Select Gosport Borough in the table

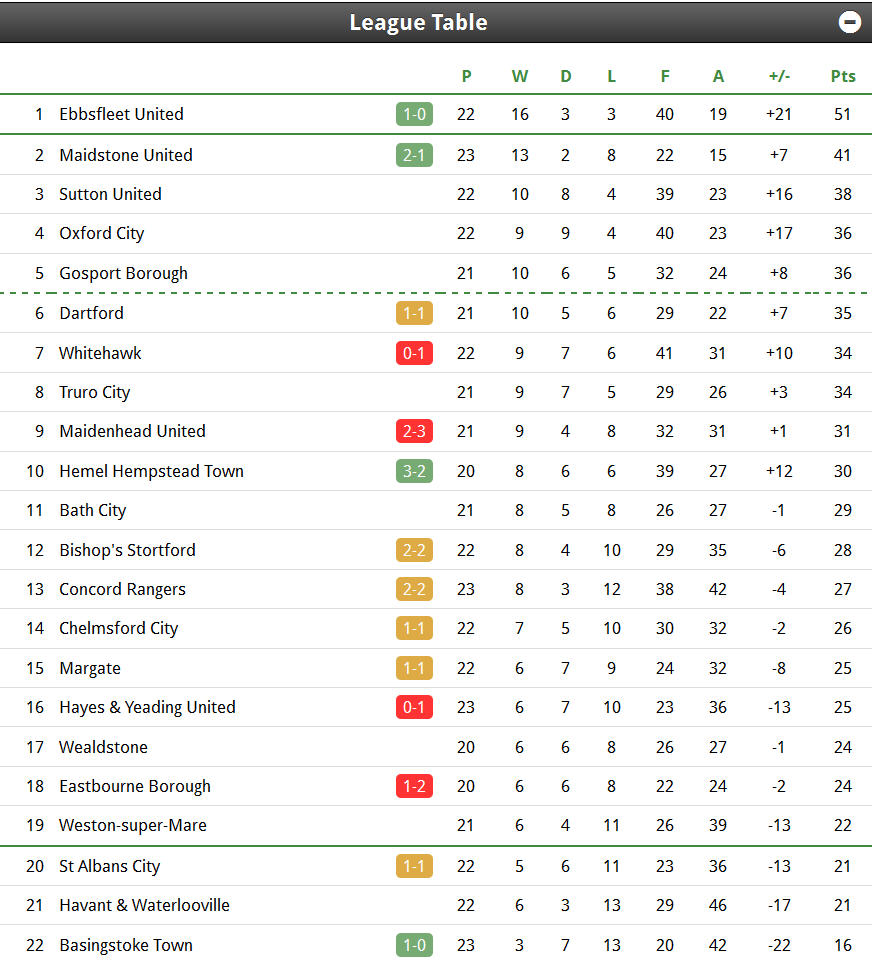(124, 273)
